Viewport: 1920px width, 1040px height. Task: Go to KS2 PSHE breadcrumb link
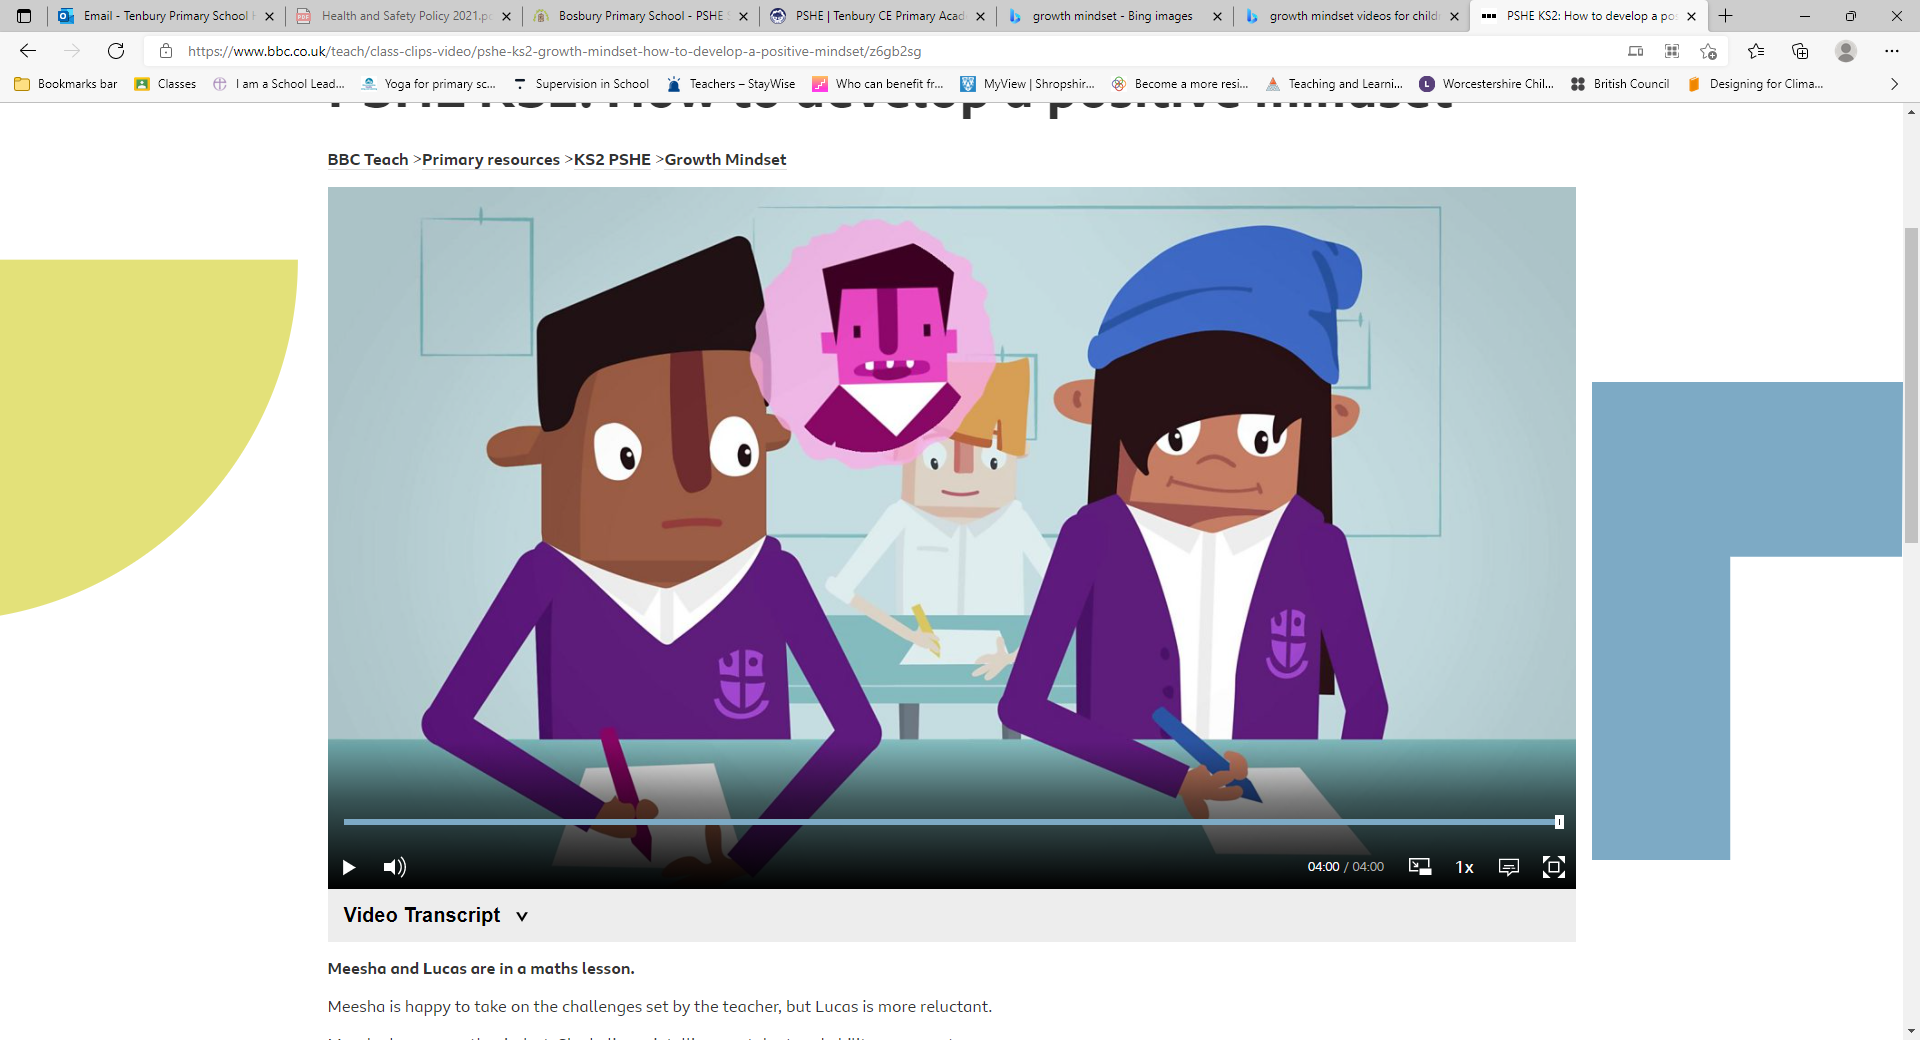612,160
